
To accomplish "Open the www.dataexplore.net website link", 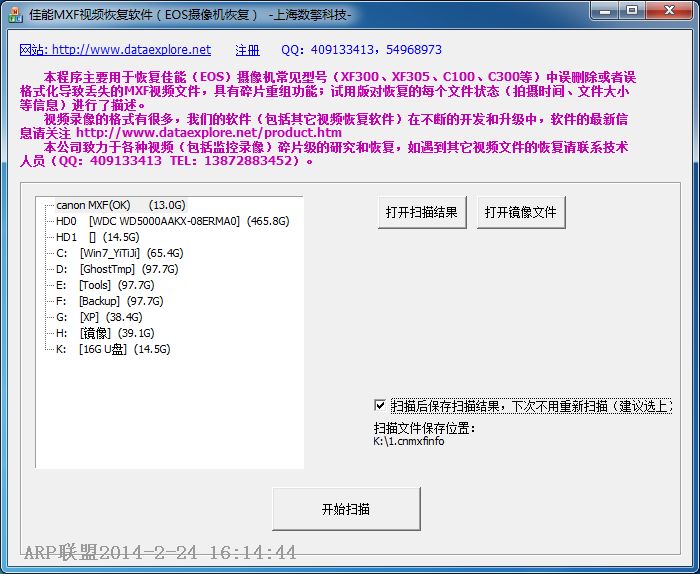I will click(115, 50).
